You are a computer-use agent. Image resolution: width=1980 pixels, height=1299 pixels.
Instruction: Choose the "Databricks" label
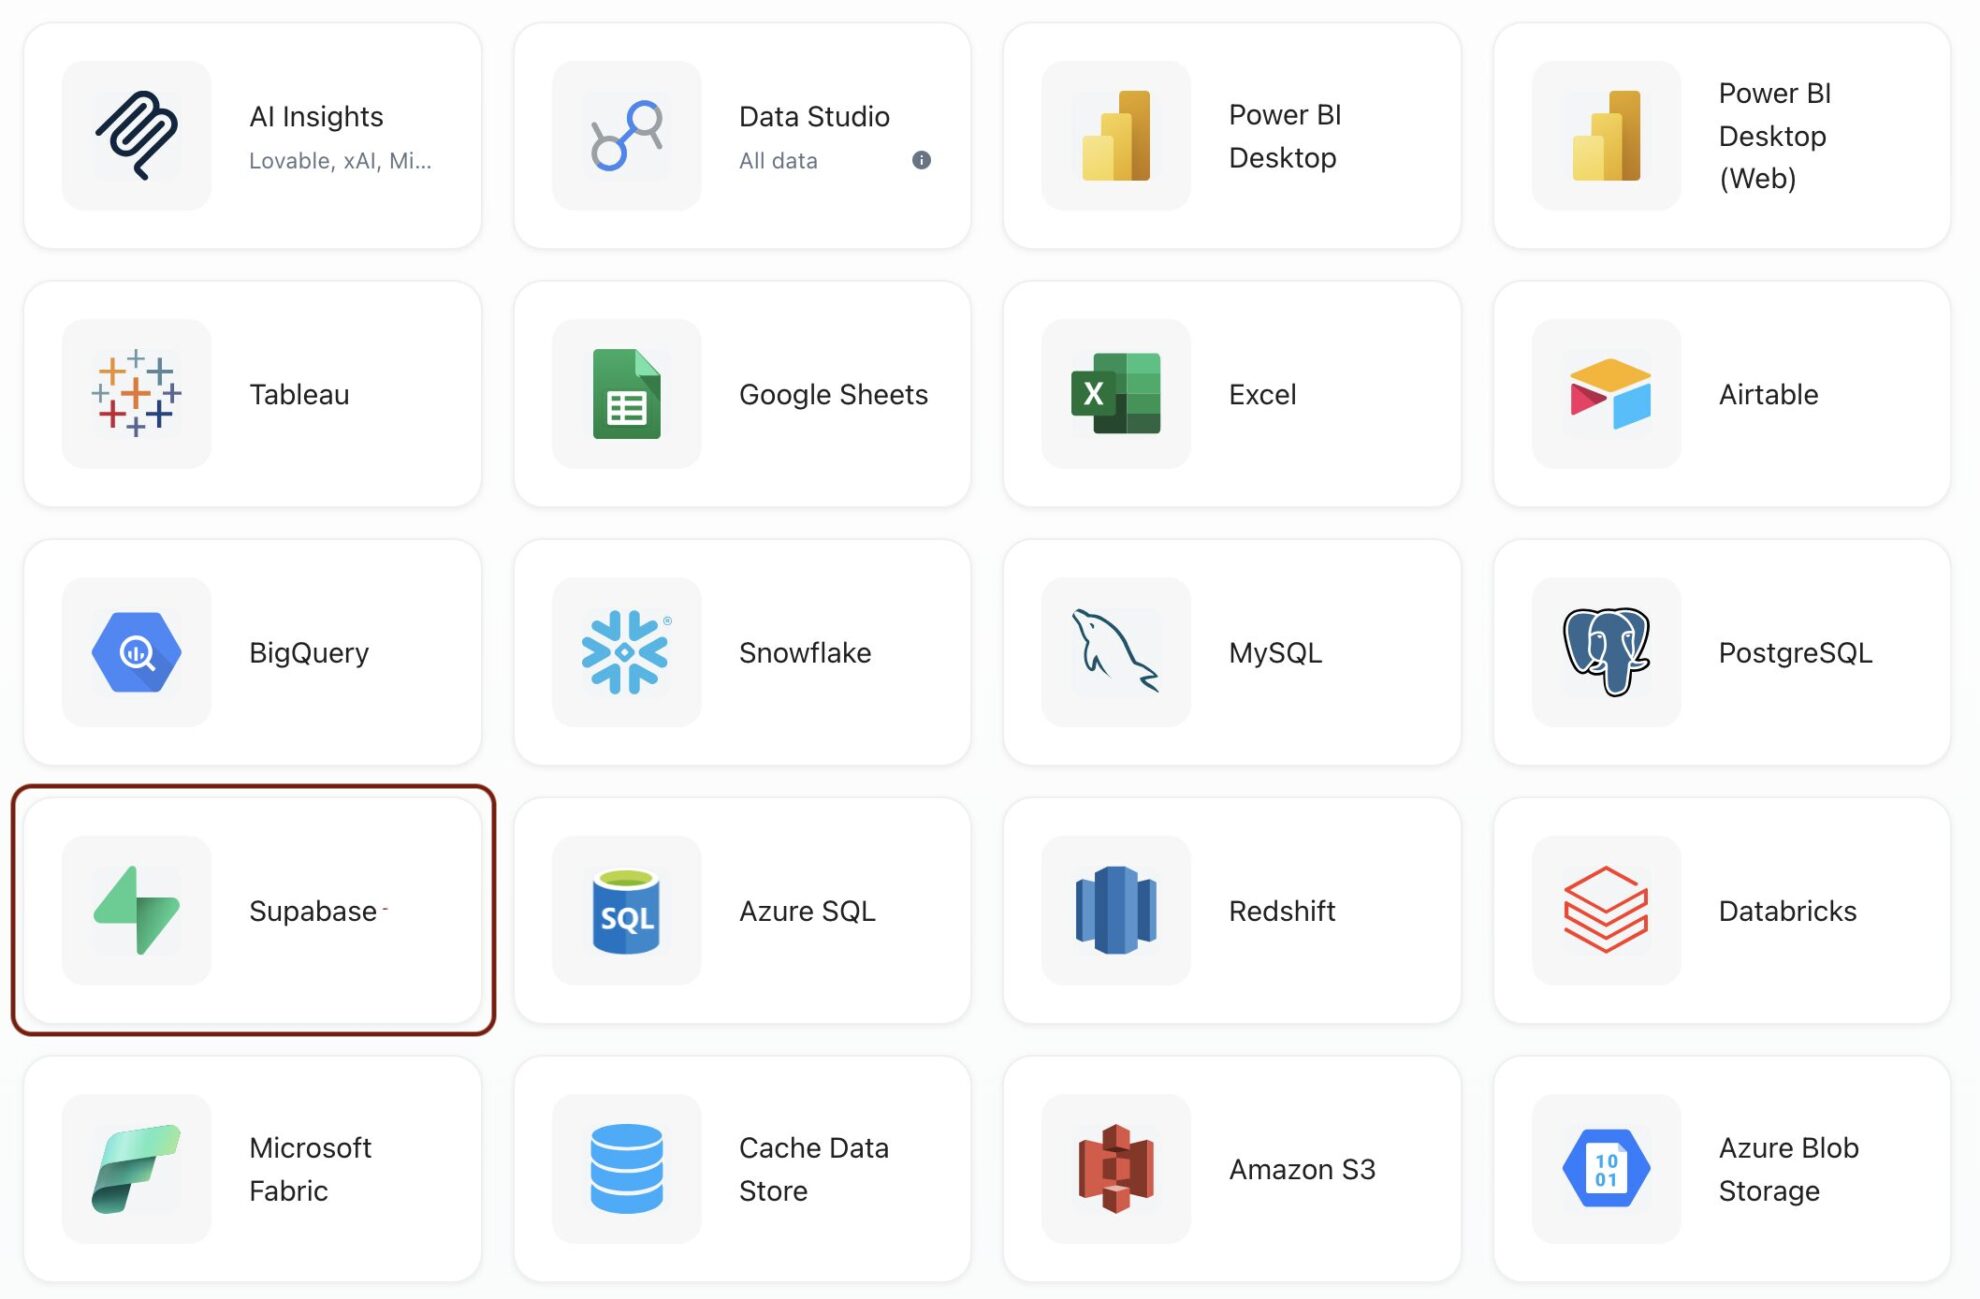1787,912
